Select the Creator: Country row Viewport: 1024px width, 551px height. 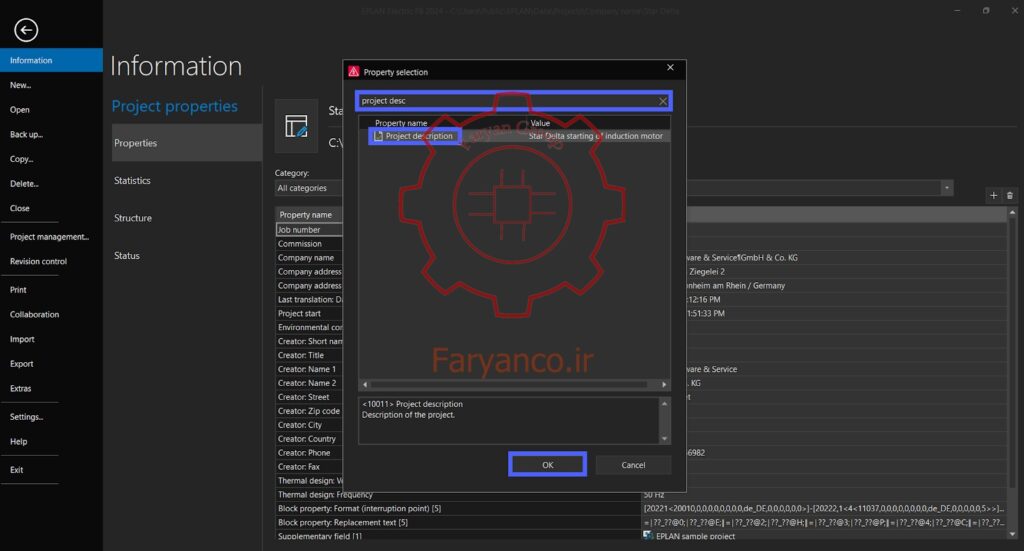(309, 439)
